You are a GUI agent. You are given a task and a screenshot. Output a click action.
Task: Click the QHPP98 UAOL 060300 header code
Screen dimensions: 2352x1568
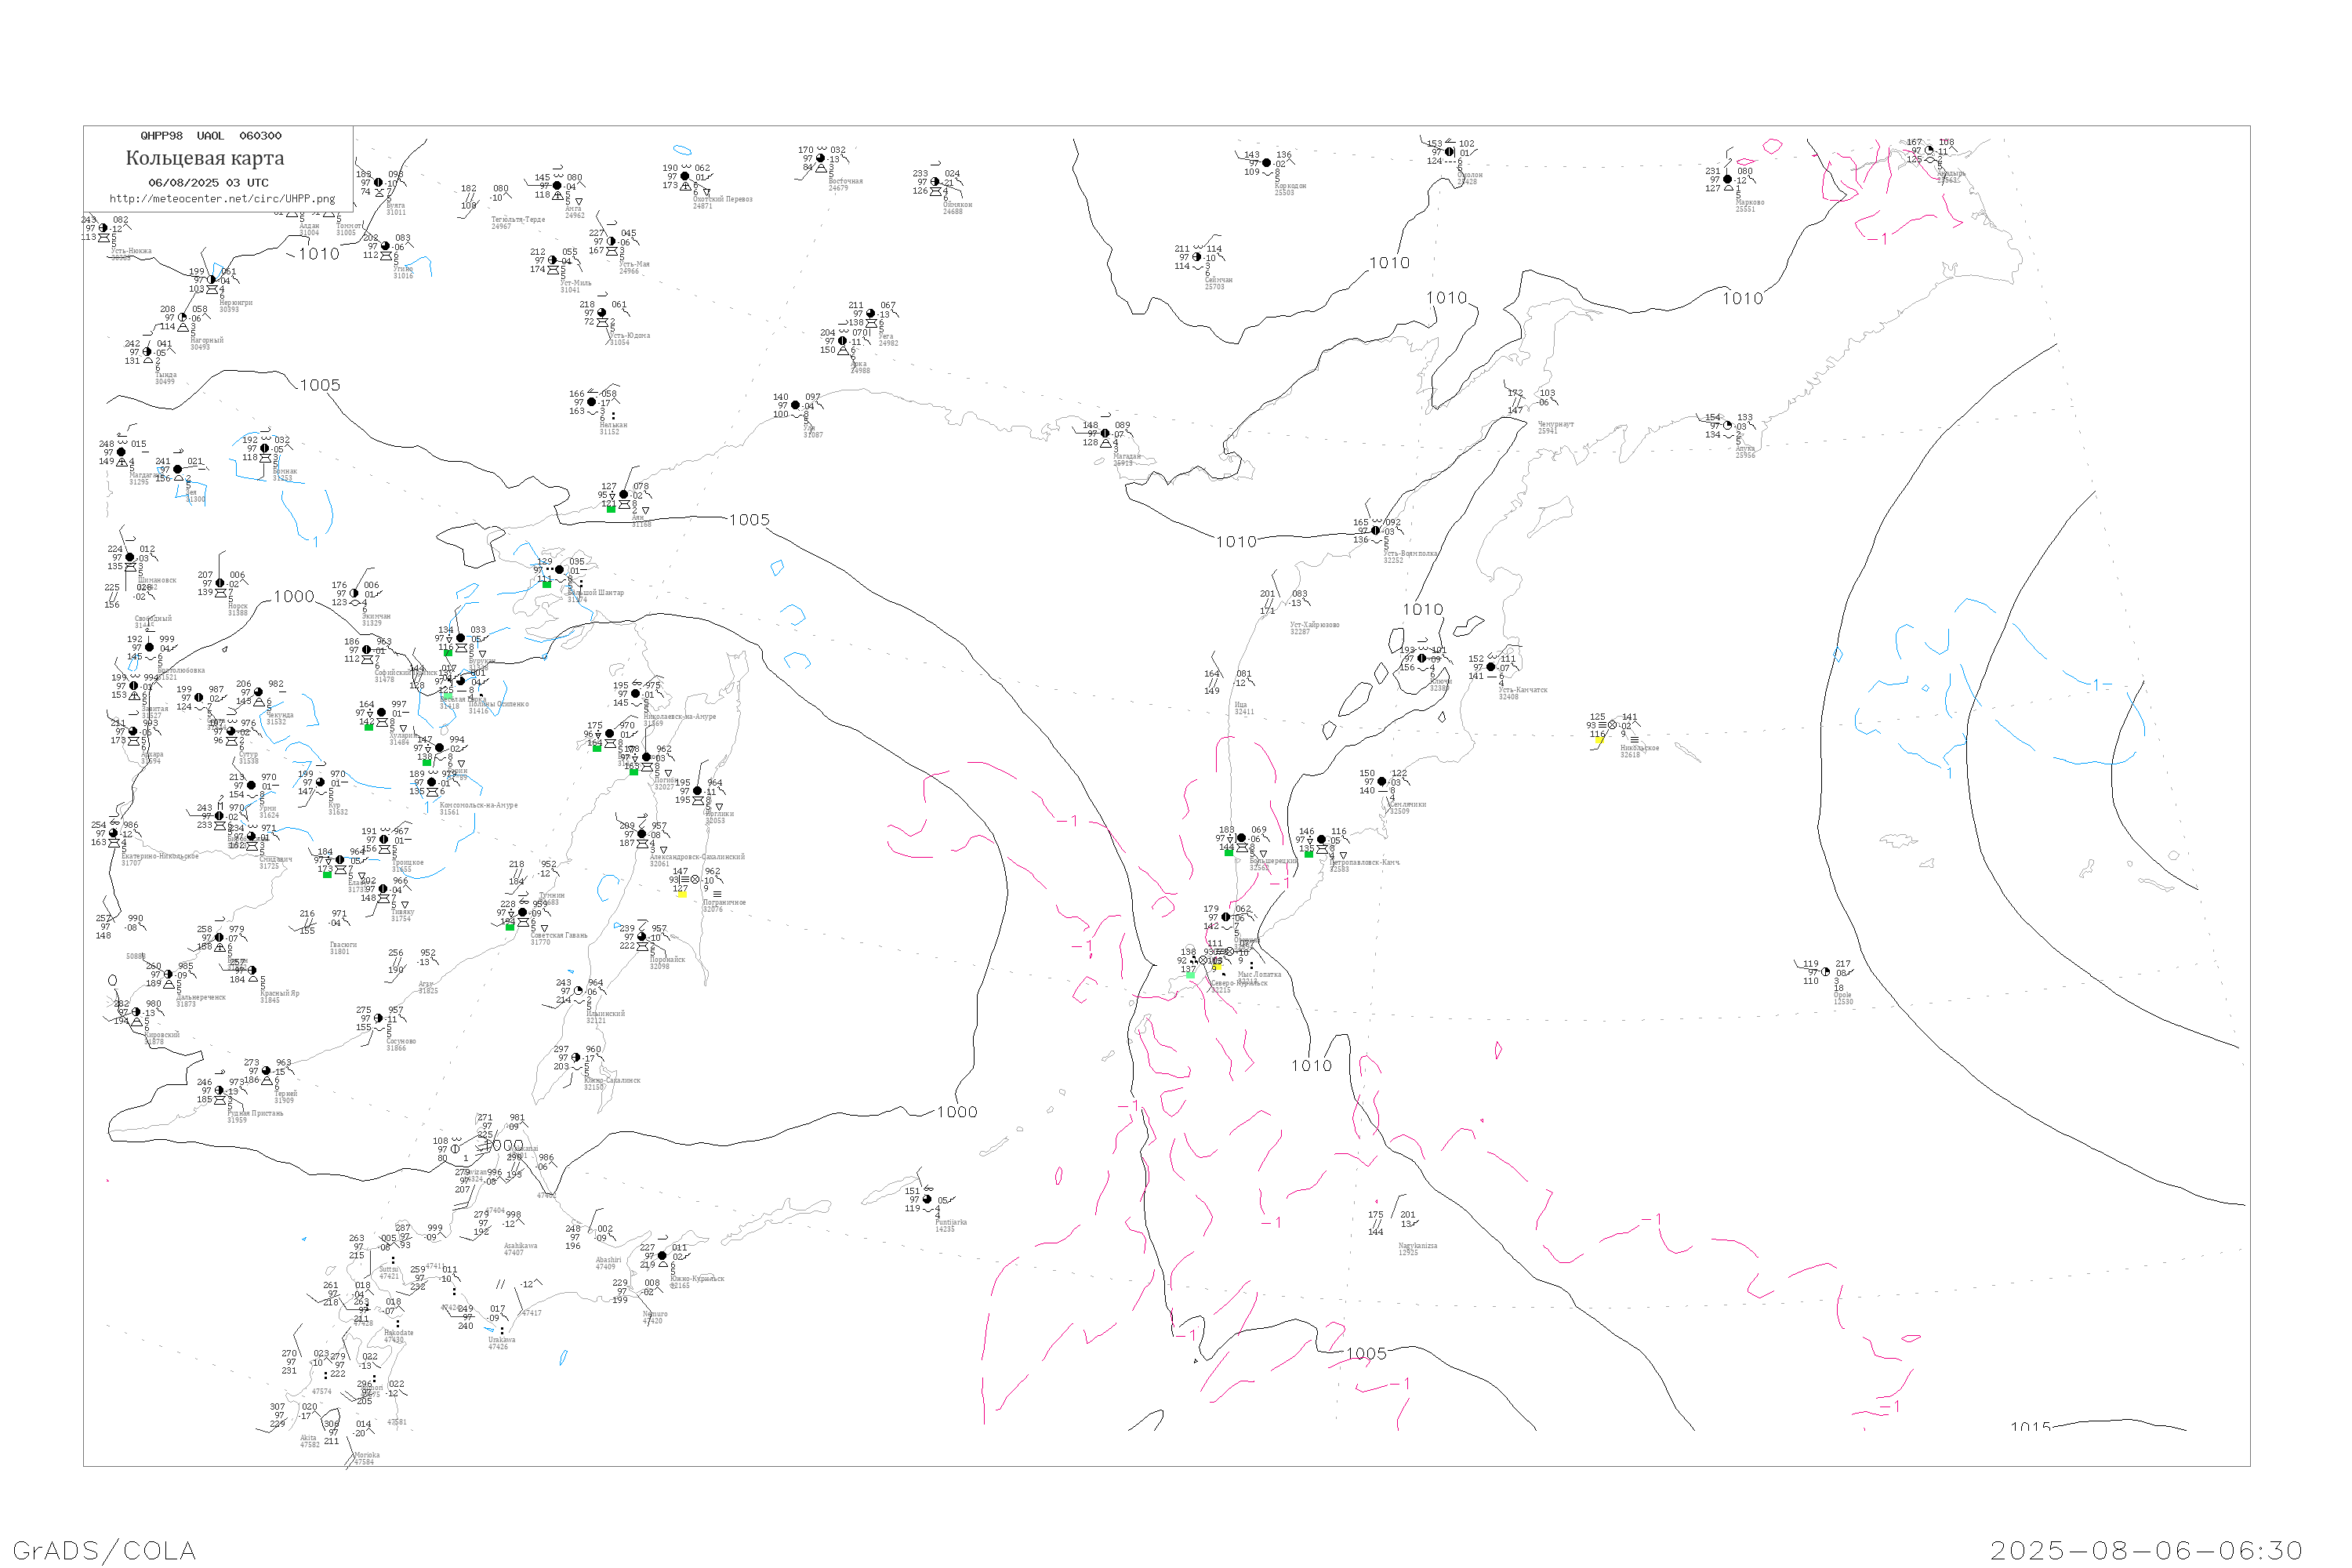click(211, 136)
